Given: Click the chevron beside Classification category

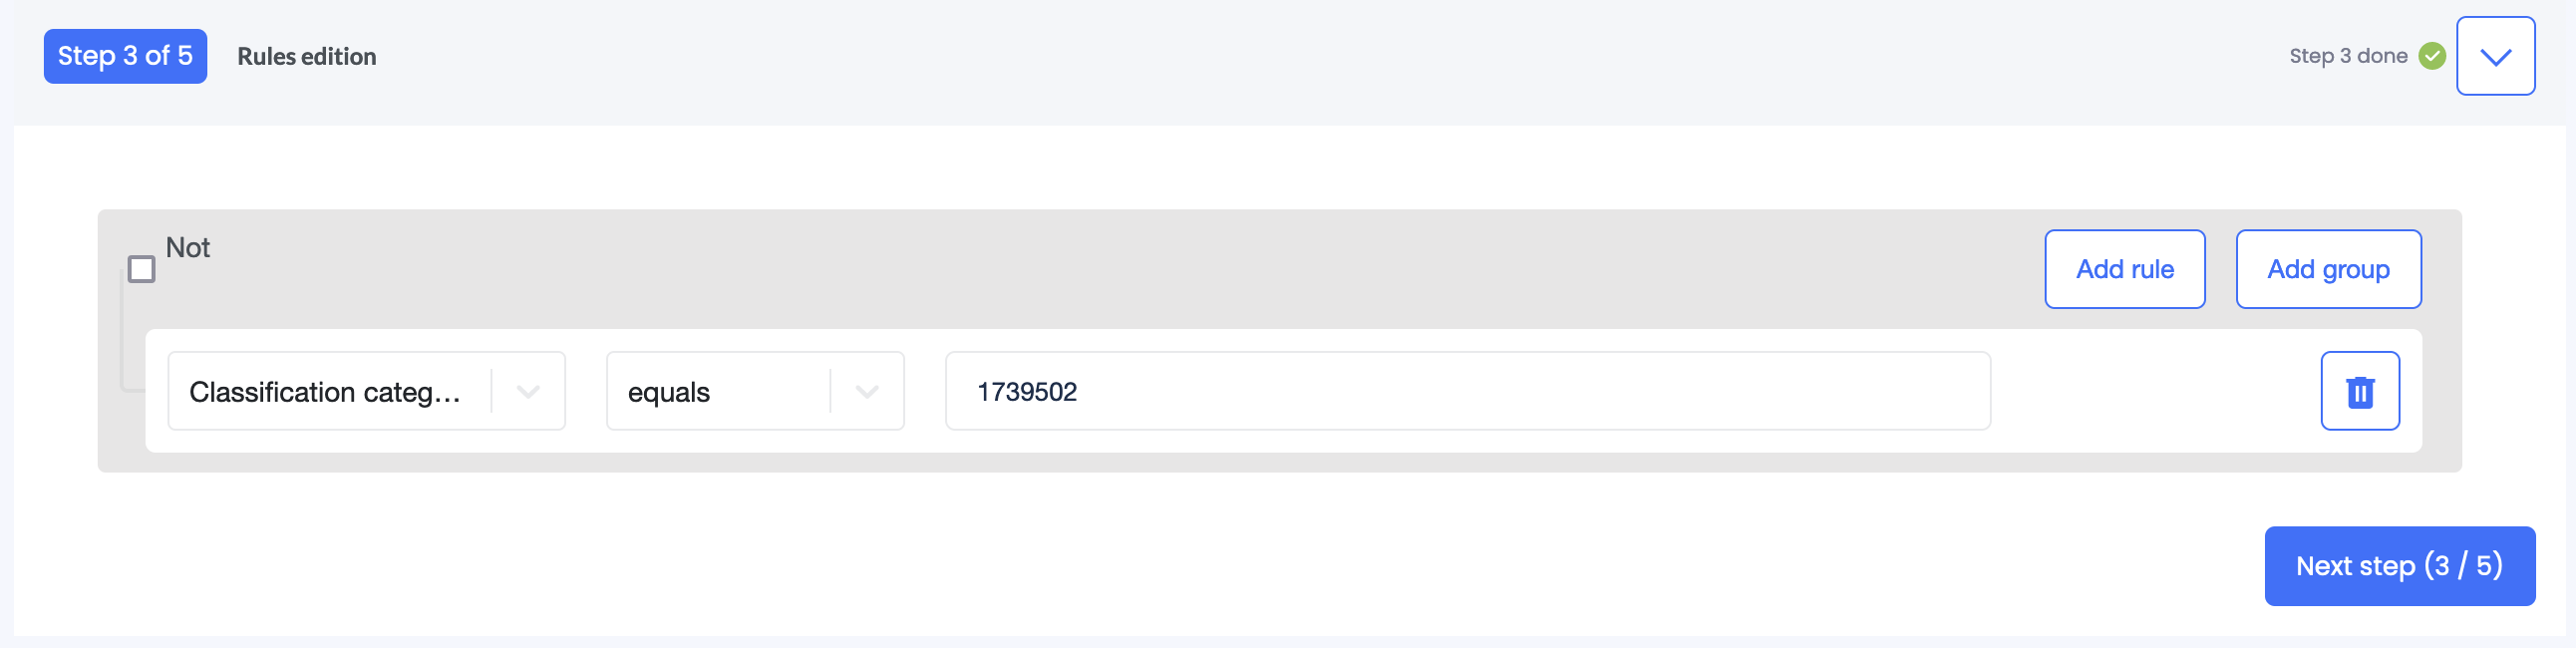Looking at the screenshot, I should pos(528,391).
